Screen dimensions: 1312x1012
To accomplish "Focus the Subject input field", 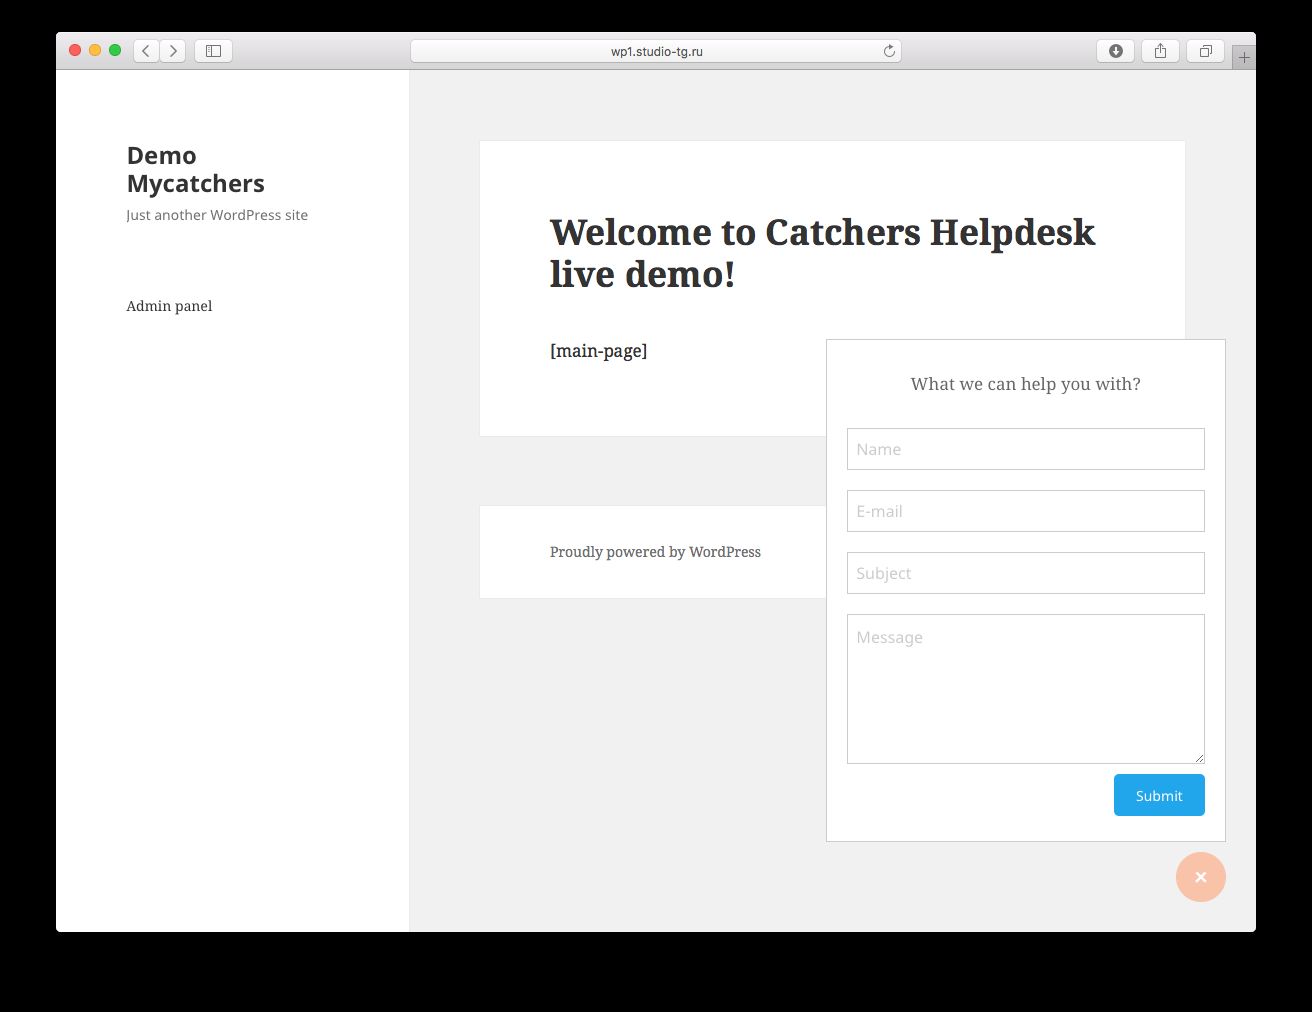I will [x=1026, y=573].
